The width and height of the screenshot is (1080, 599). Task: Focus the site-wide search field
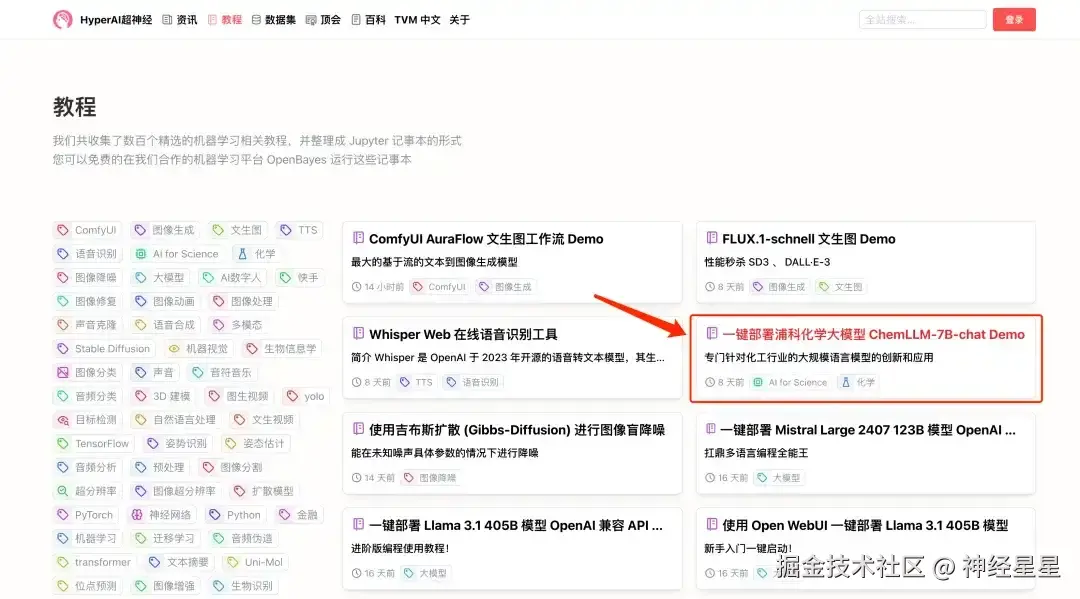tap(922, 20)
